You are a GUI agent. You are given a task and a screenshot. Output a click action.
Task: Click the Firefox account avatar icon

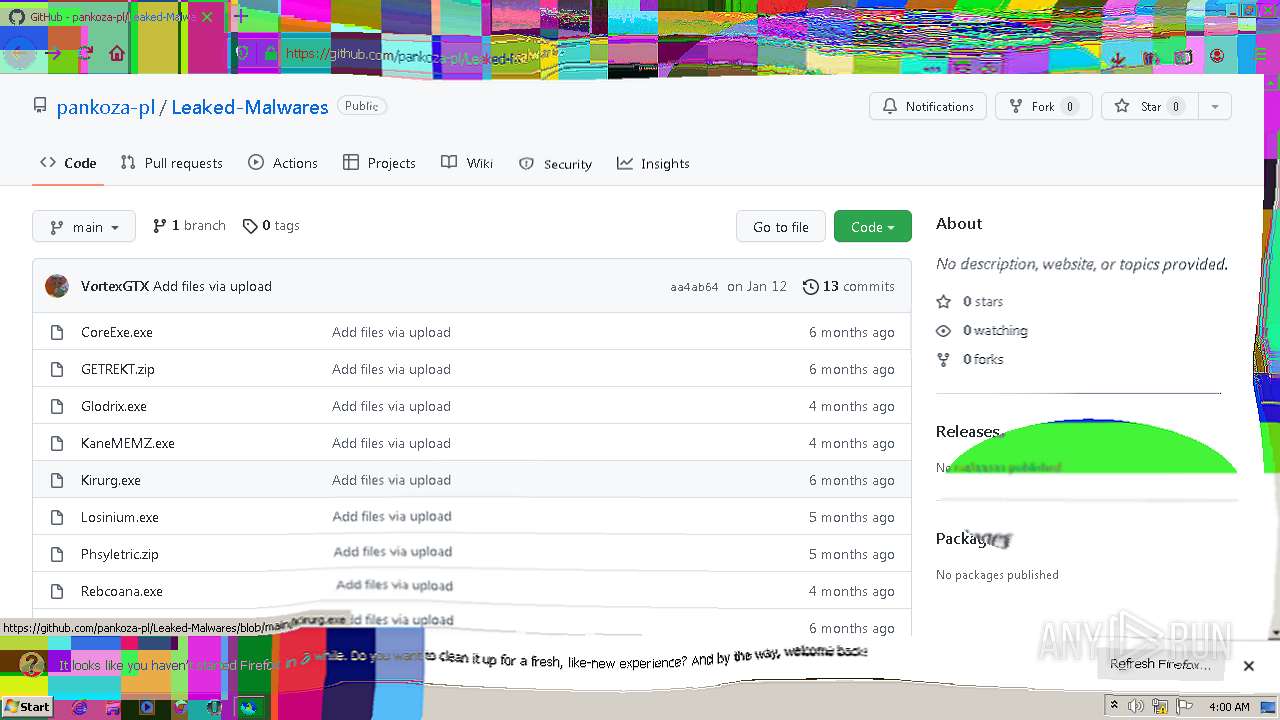coord(1217,56)
